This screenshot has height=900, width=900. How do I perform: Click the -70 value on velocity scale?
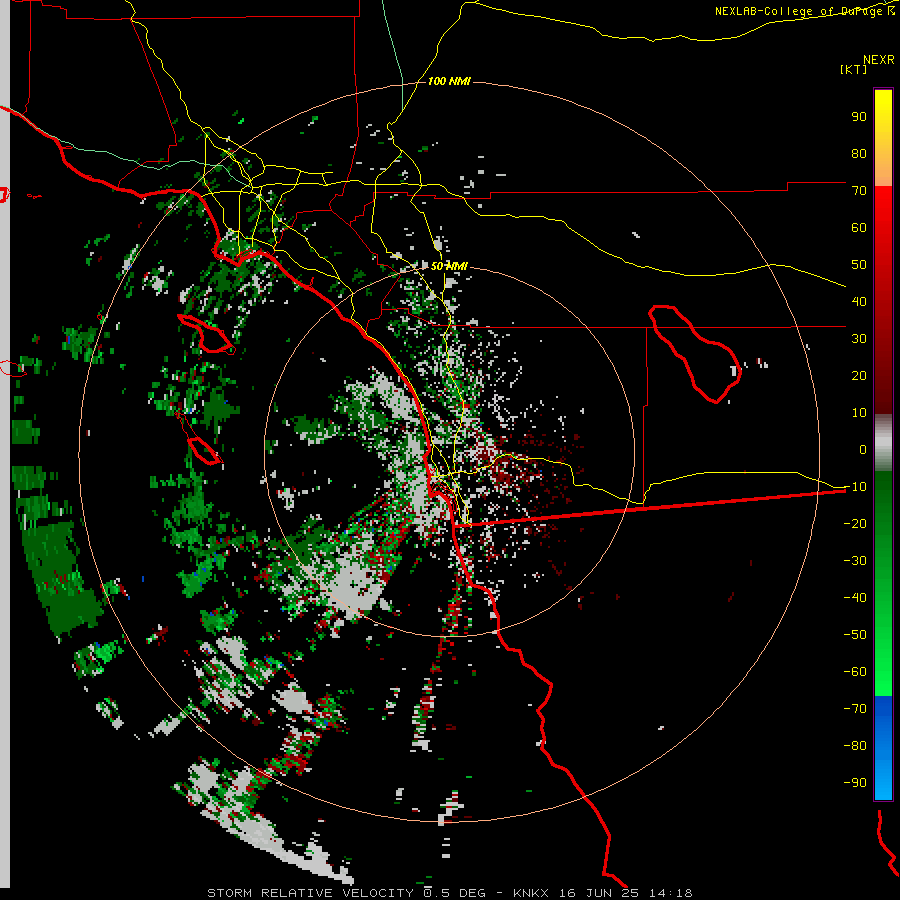[x=855, y=709]
